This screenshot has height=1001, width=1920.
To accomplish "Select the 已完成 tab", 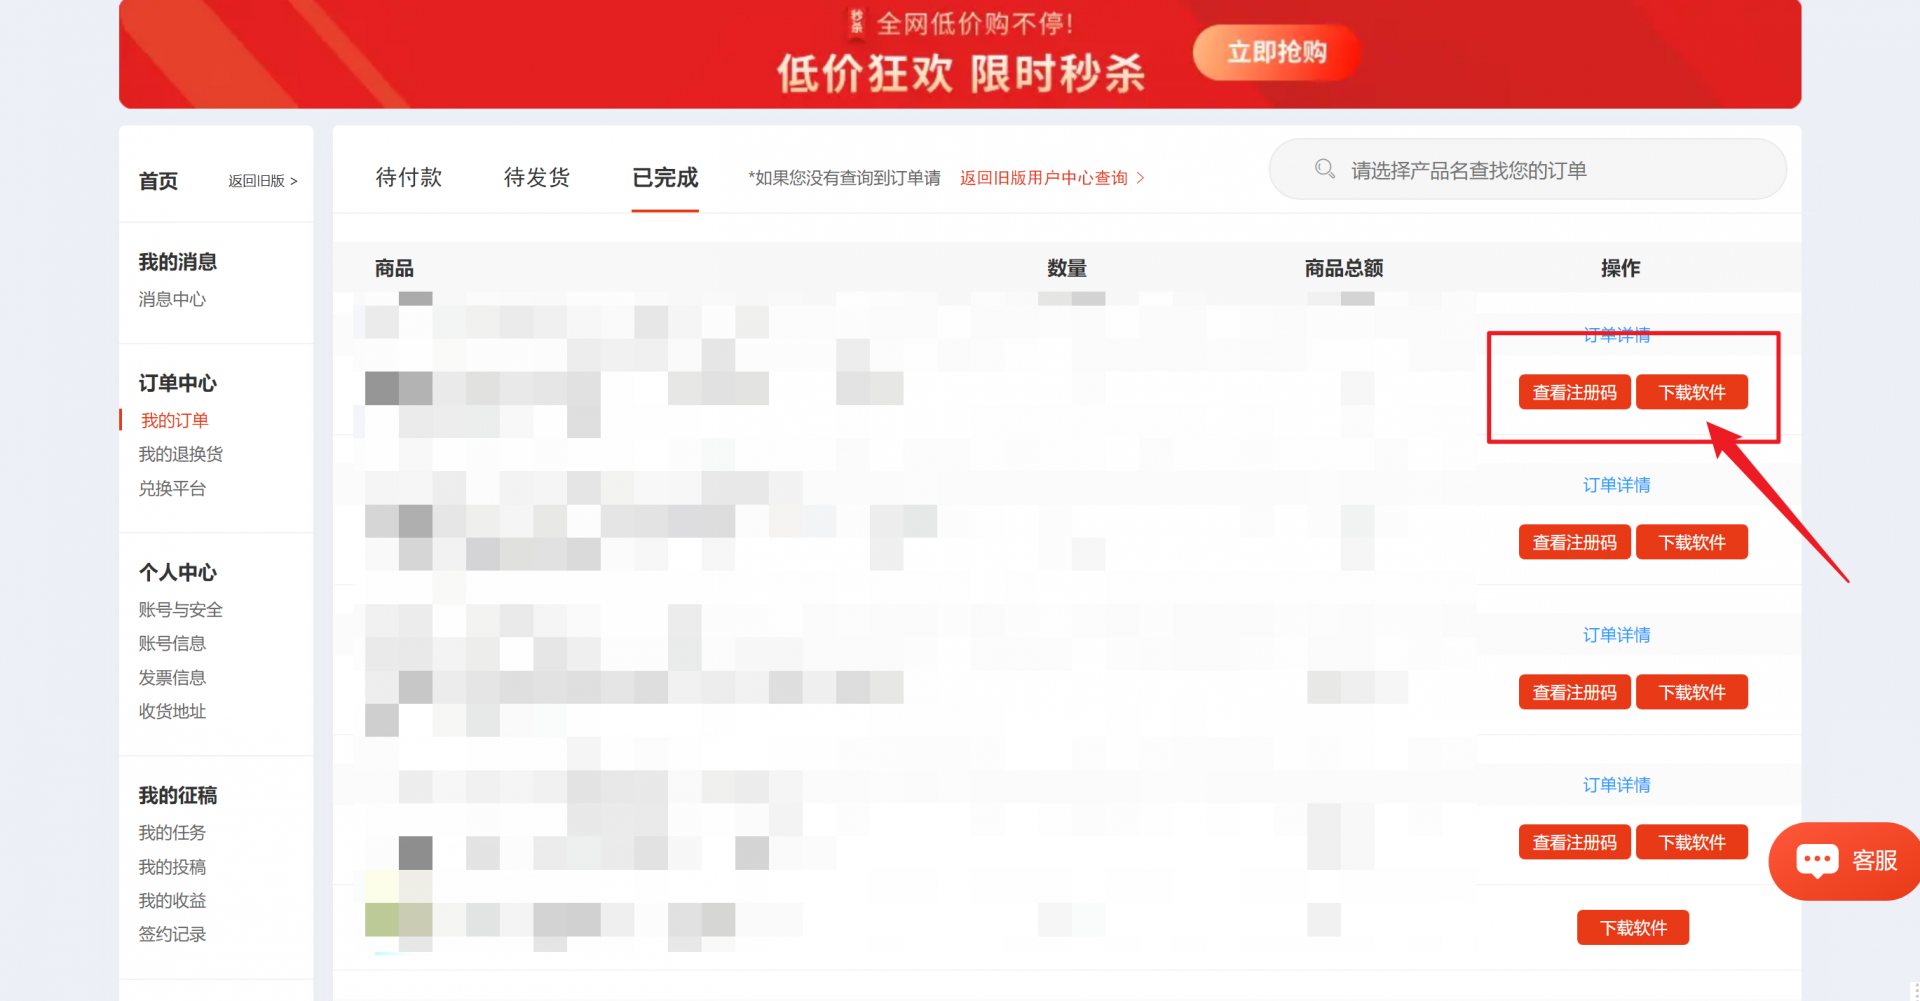I will [x=665, y=177].
